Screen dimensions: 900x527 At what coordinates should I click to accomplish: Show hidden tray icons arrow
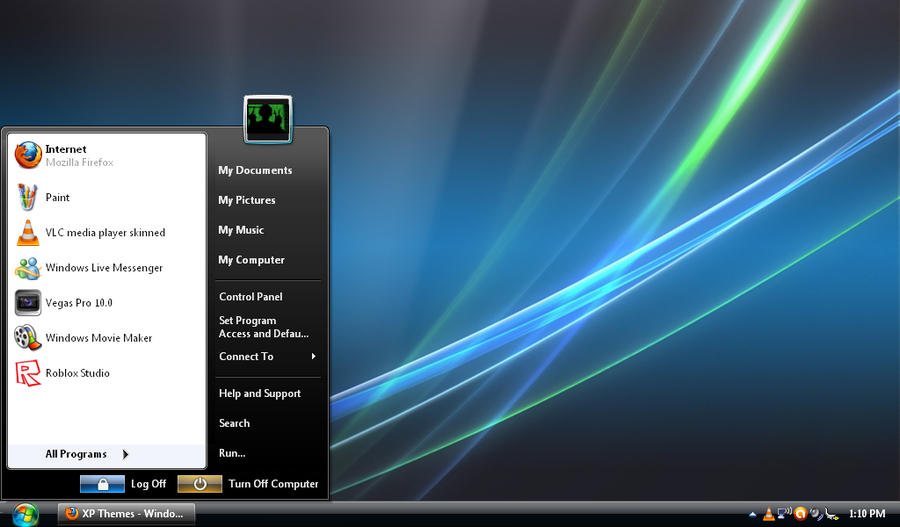click(x=752, y=514)
